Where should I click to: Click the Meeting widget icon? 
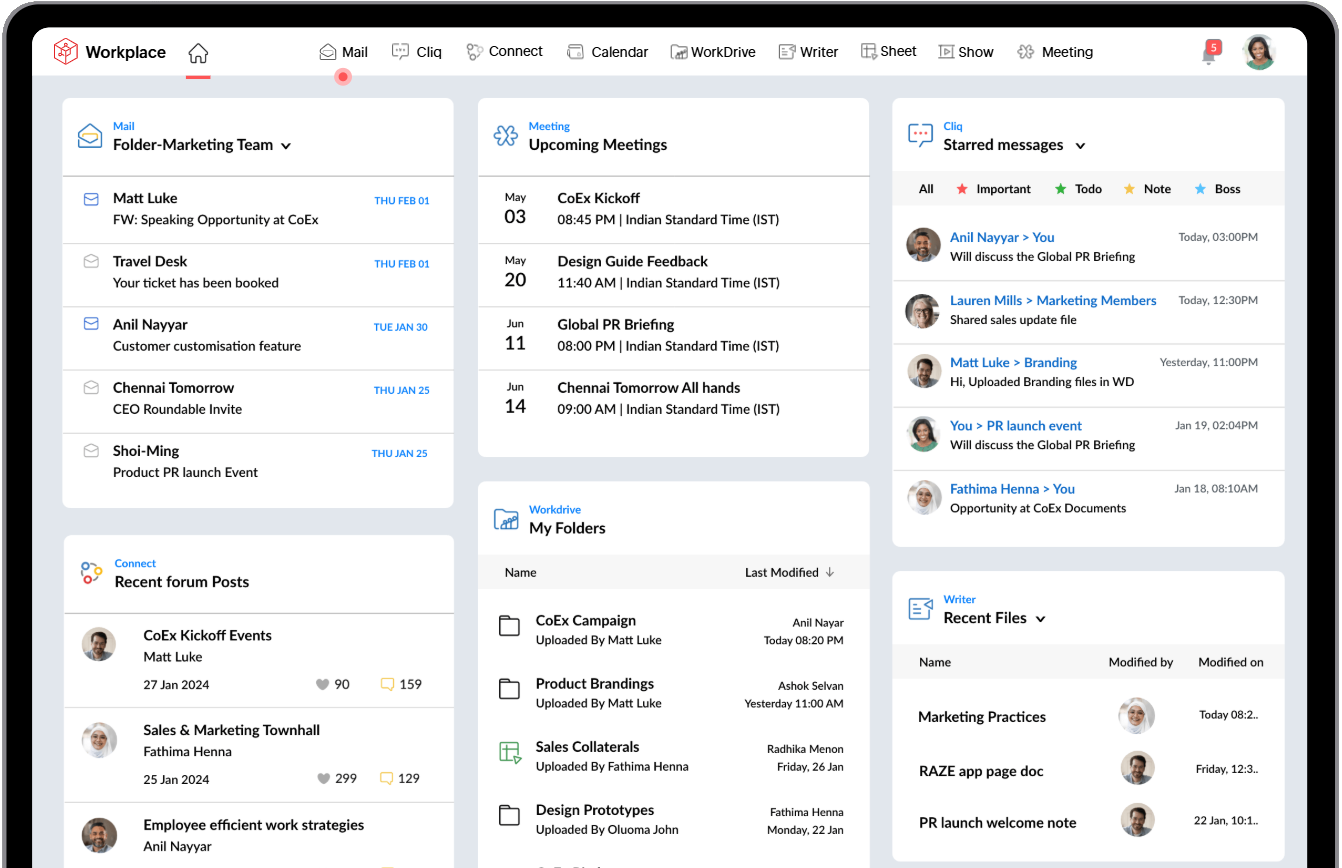[506, 136]
